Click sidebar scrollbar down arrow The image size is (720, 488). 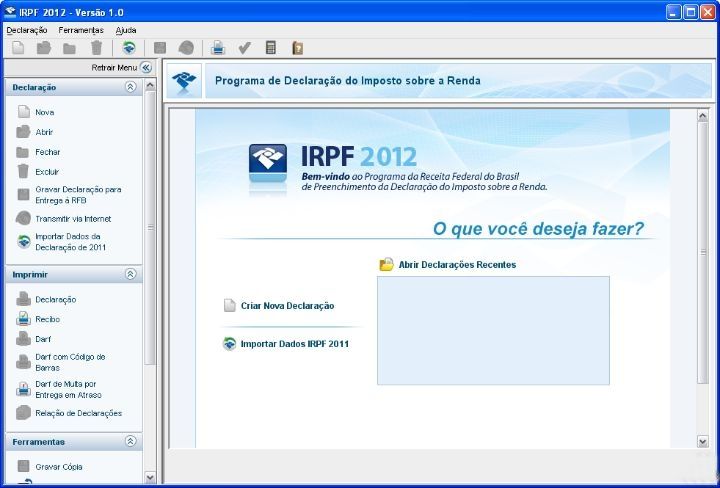(x=150, y=477)
